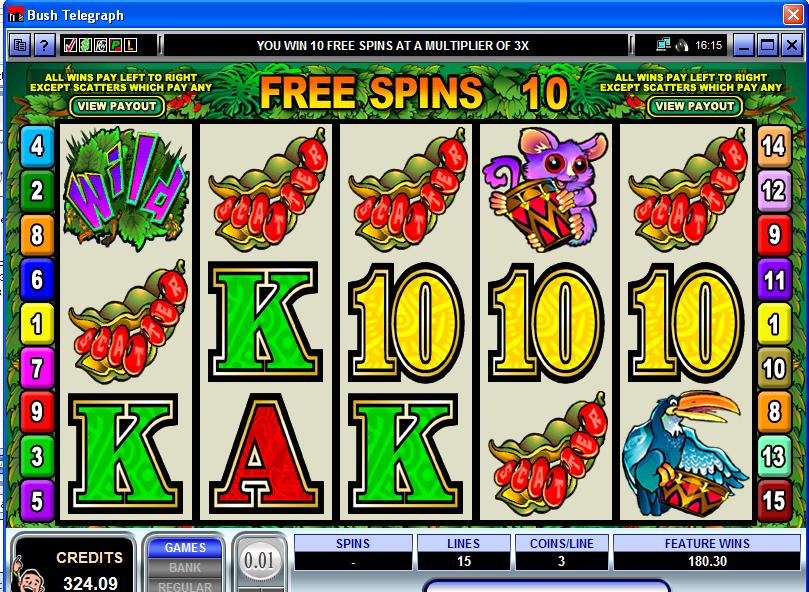The height and width of the screenshot is (592, 809).
Task: Switch to the Bank tab
Action: pos(185,567)
